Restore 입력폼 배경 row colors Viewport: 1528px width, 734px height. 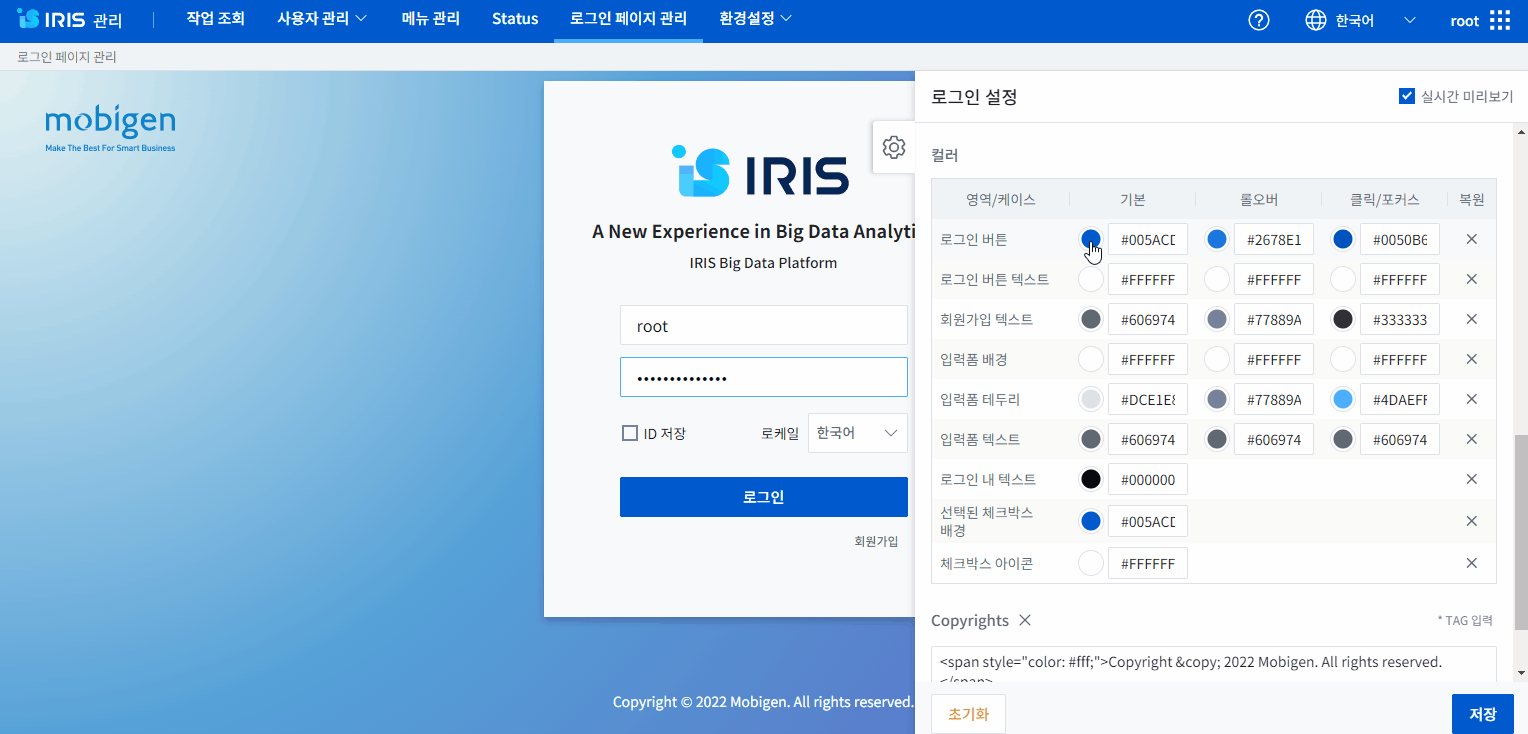click(1471, 359)
